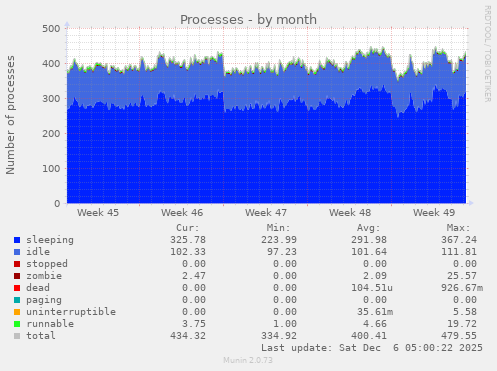The height and width of the screenshot is (371, 497).
Task: Click runnable maximum value 19.72
Action: pyautogui.click(x=462, y=324)
